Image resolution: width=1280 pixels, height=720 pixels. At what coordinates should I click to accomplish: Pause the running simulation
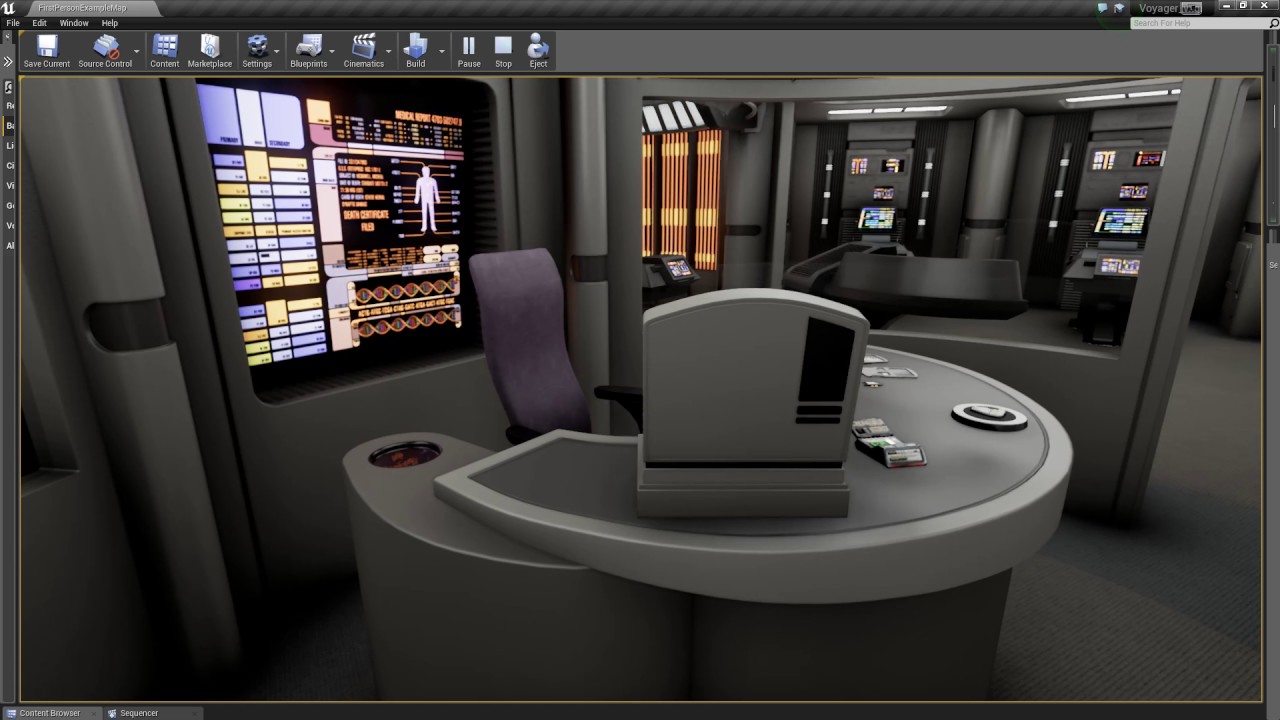(469, 51)
